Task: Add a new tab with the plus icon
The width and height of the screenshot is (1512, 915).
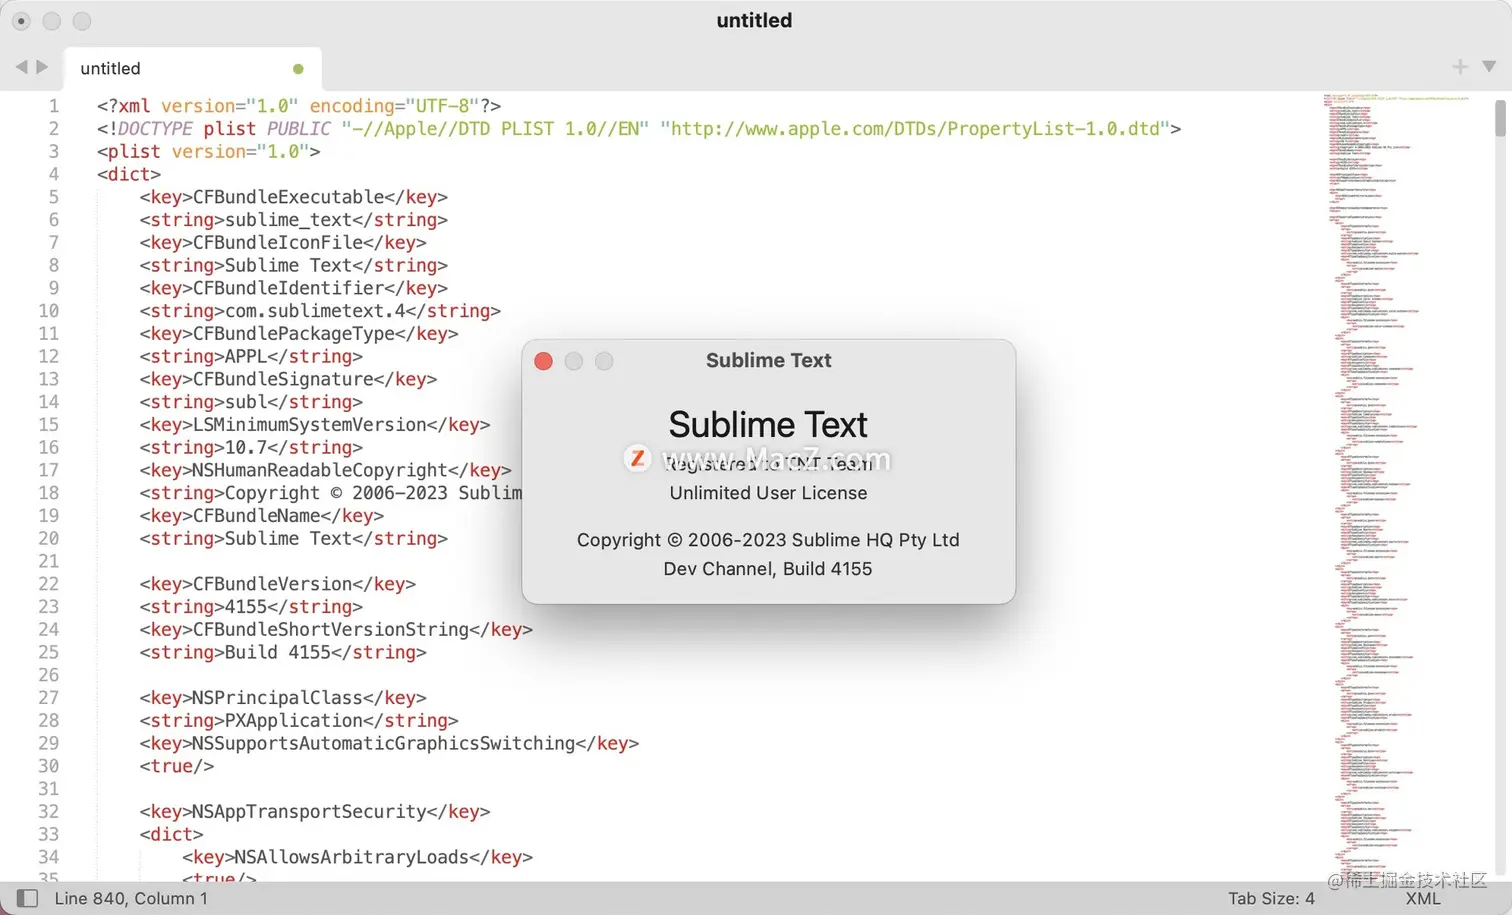Action: [x=1460, y=67]
